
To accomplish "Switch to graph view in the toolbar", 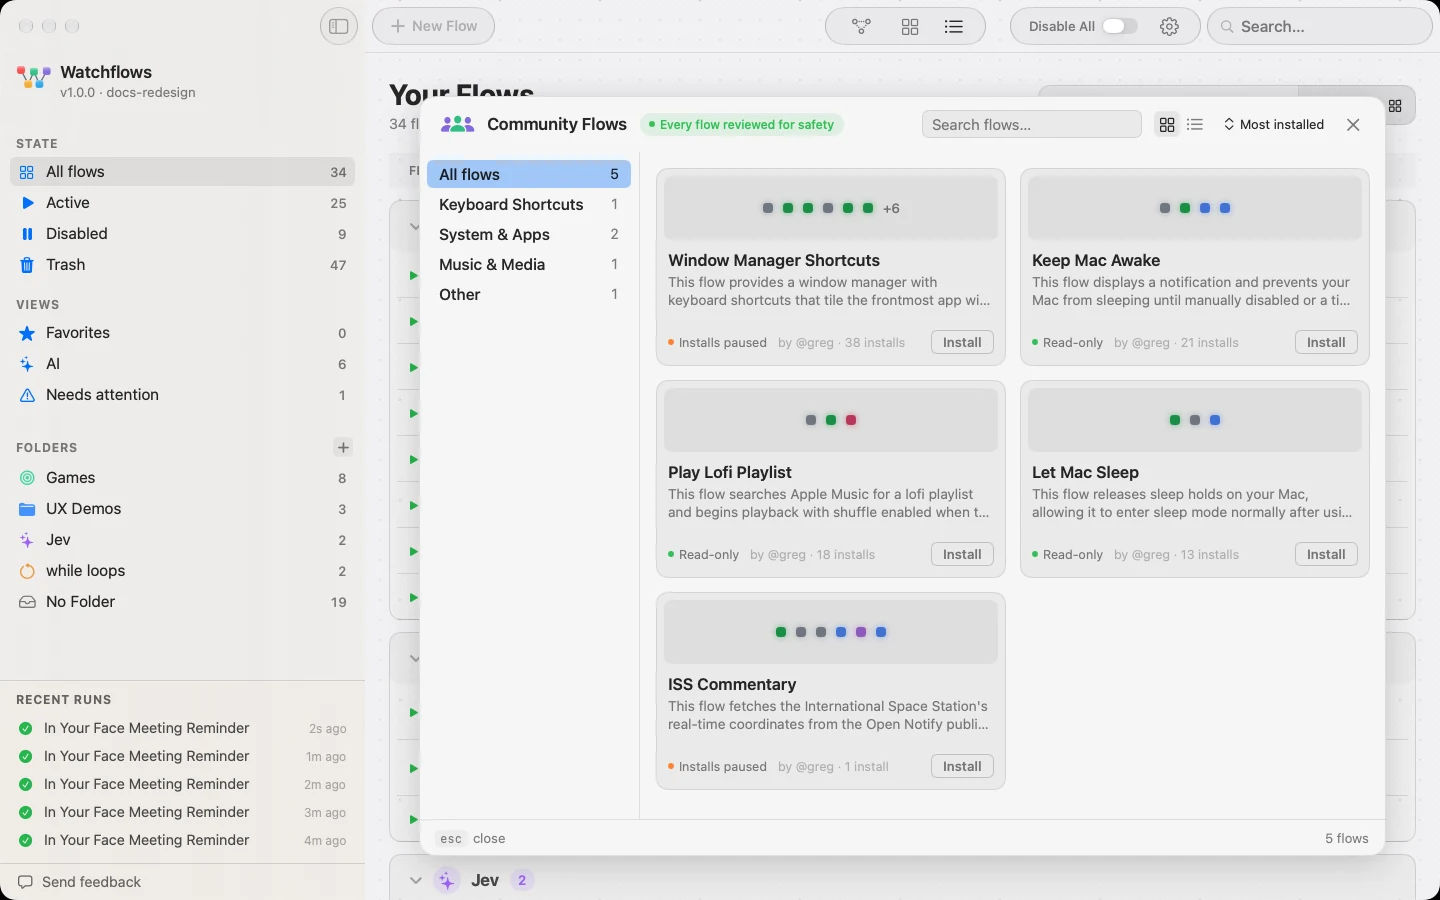I will click(x=861, y=27).
